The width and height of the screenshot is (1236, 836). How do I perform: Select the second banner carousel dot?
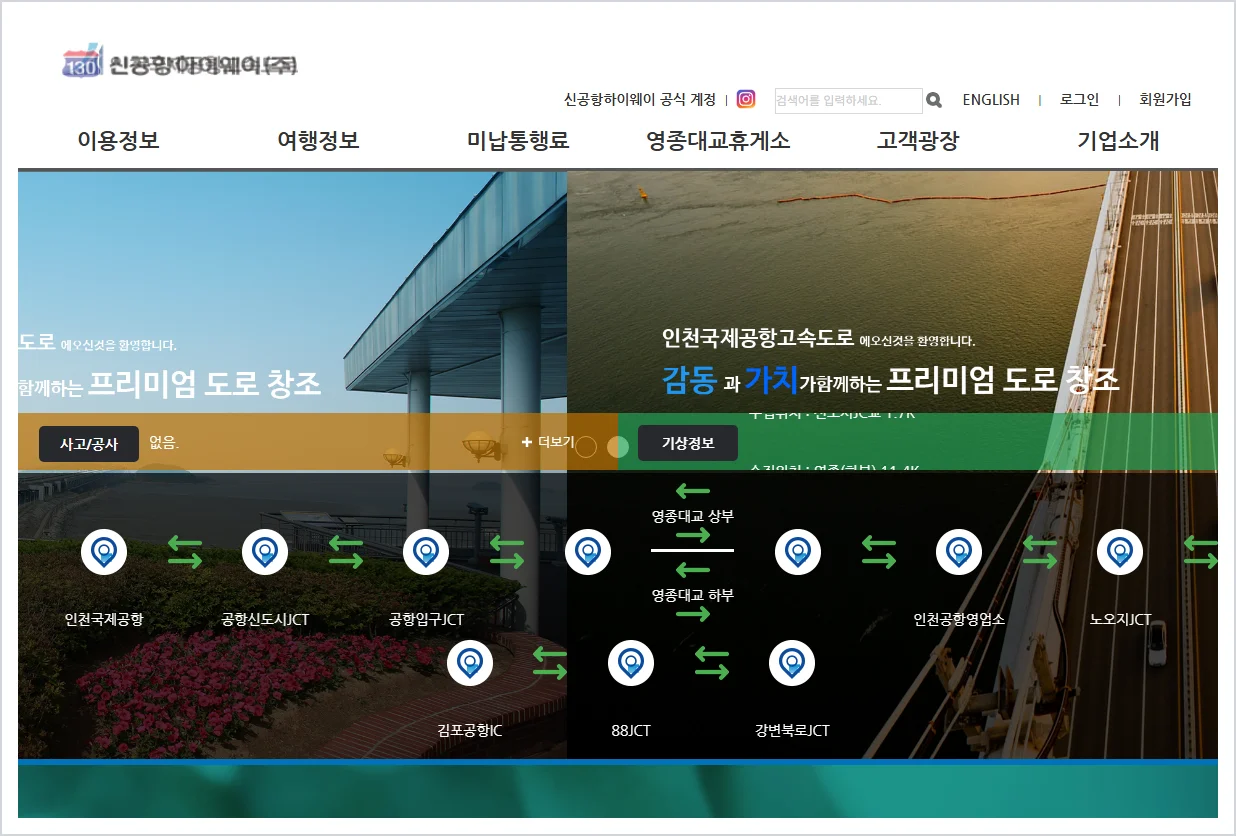tap(618, 447)
